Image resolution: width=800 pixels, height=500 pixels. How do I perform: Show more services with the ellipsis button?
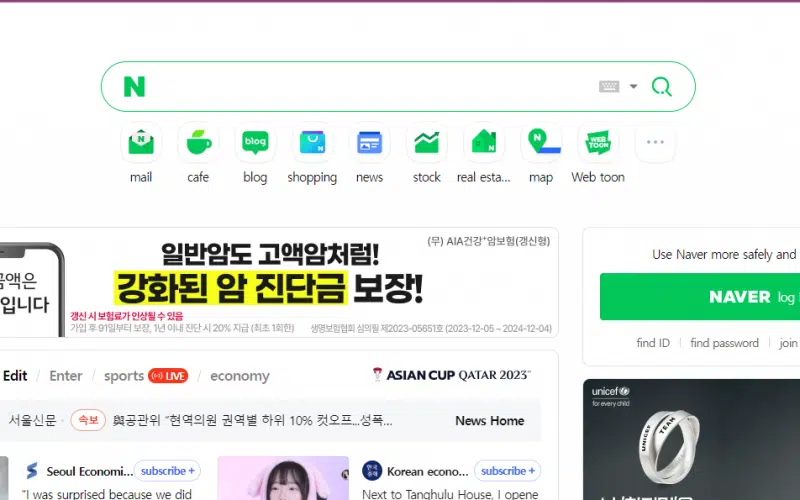[x=655, y=143]
